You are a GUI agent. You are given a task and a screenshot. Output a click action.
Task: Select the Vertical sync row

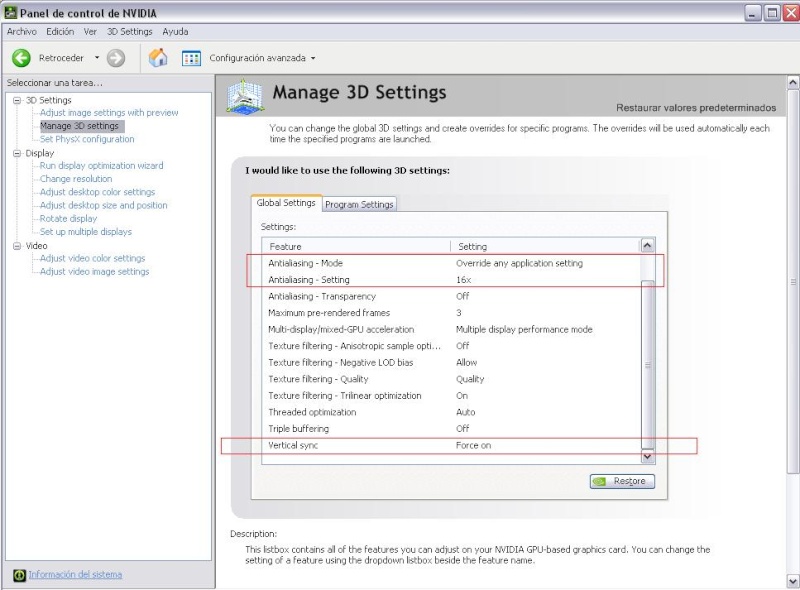pos(452,446)
